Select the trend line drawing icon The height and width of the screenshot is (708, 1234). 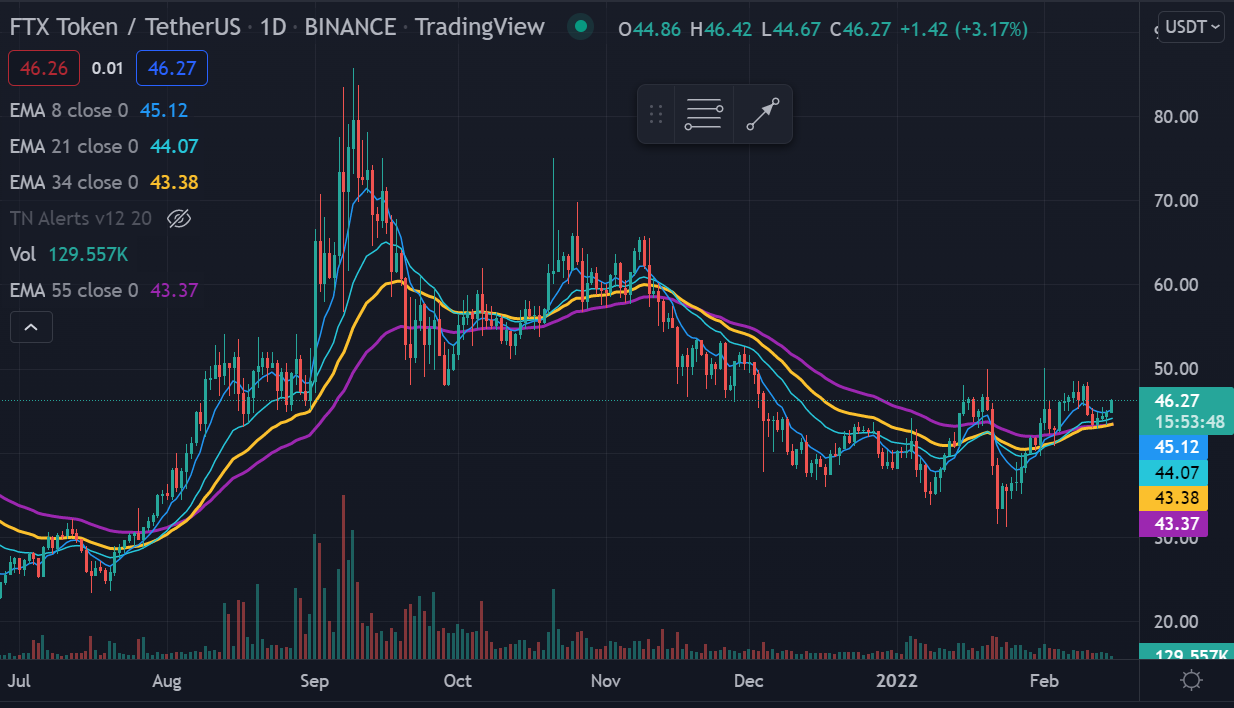click(761, 114)
